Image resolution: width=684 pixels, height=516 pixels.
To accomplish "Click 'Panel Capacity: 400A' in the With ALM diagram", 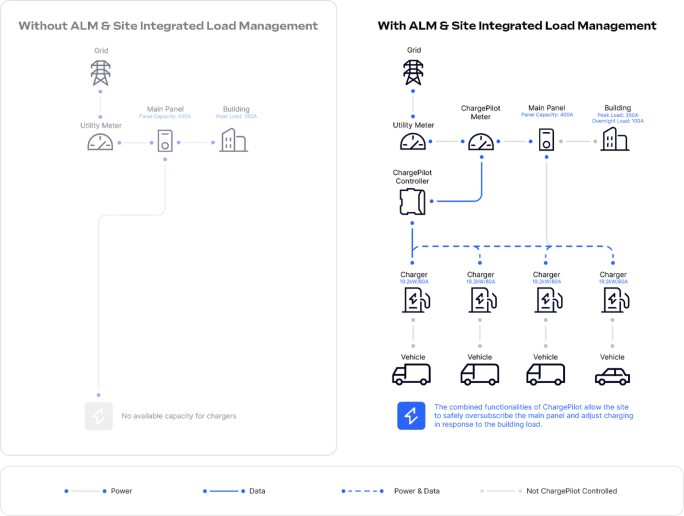I will (x=547, y=115).
